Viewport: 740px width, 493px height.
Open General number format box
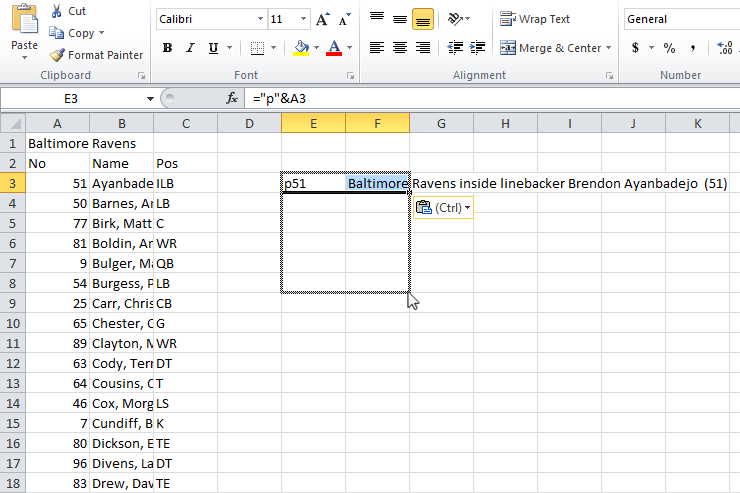click(682, 19)
